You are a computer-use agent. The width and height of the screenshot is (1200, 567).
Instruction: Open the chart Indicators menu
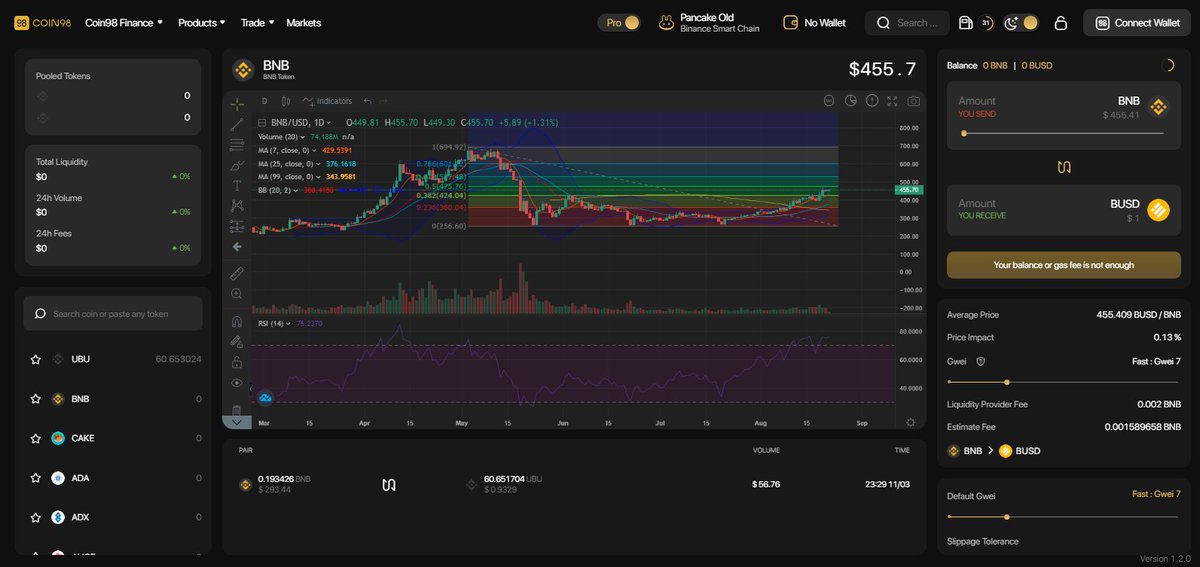(x=328, y=101)
